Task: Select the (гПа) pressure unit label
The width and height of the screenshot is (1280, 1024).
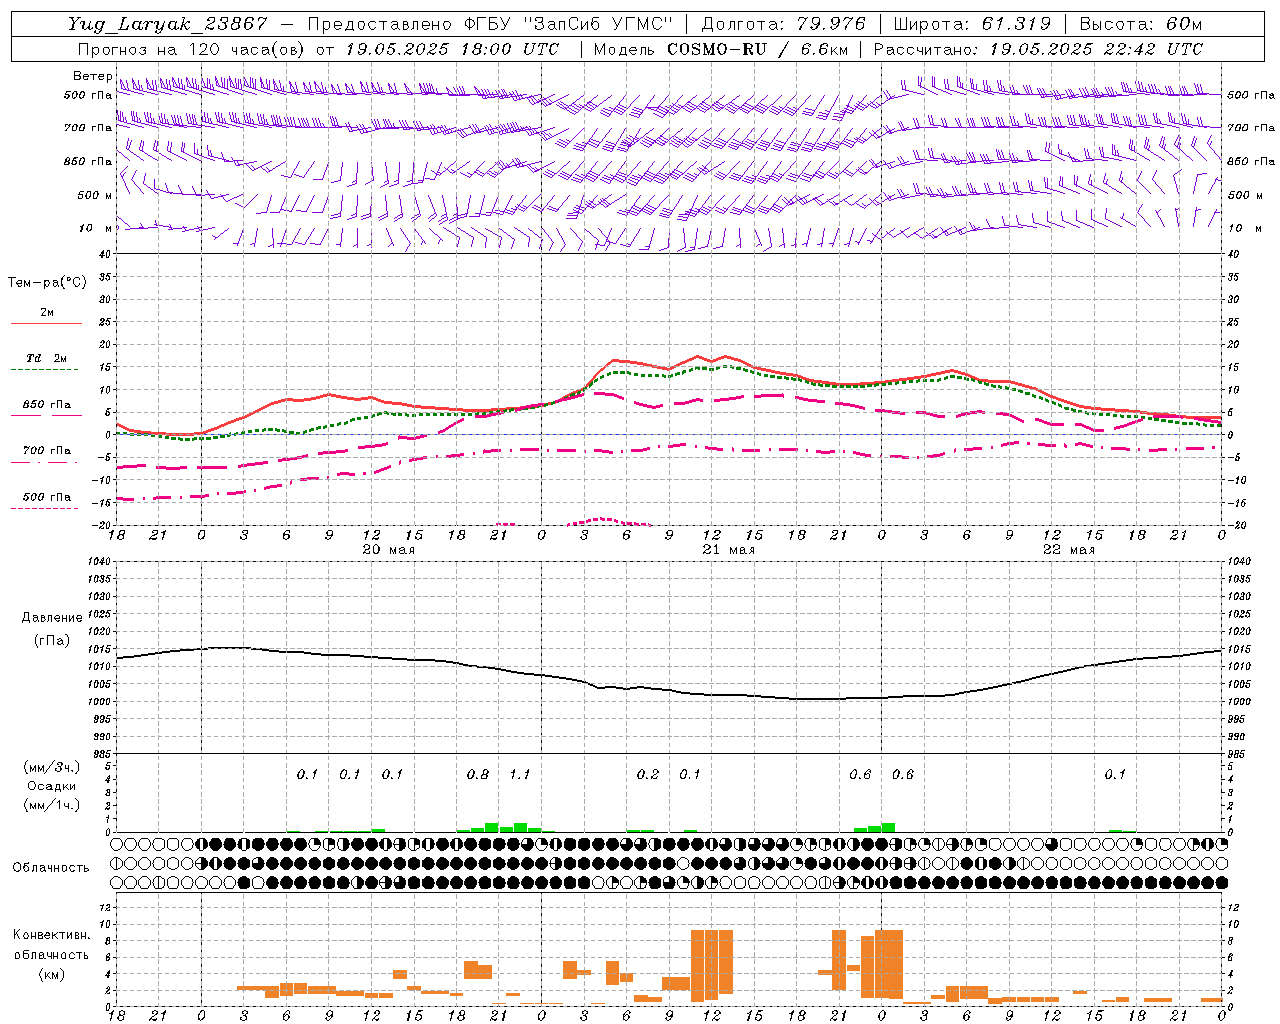Action: [51, 641]
